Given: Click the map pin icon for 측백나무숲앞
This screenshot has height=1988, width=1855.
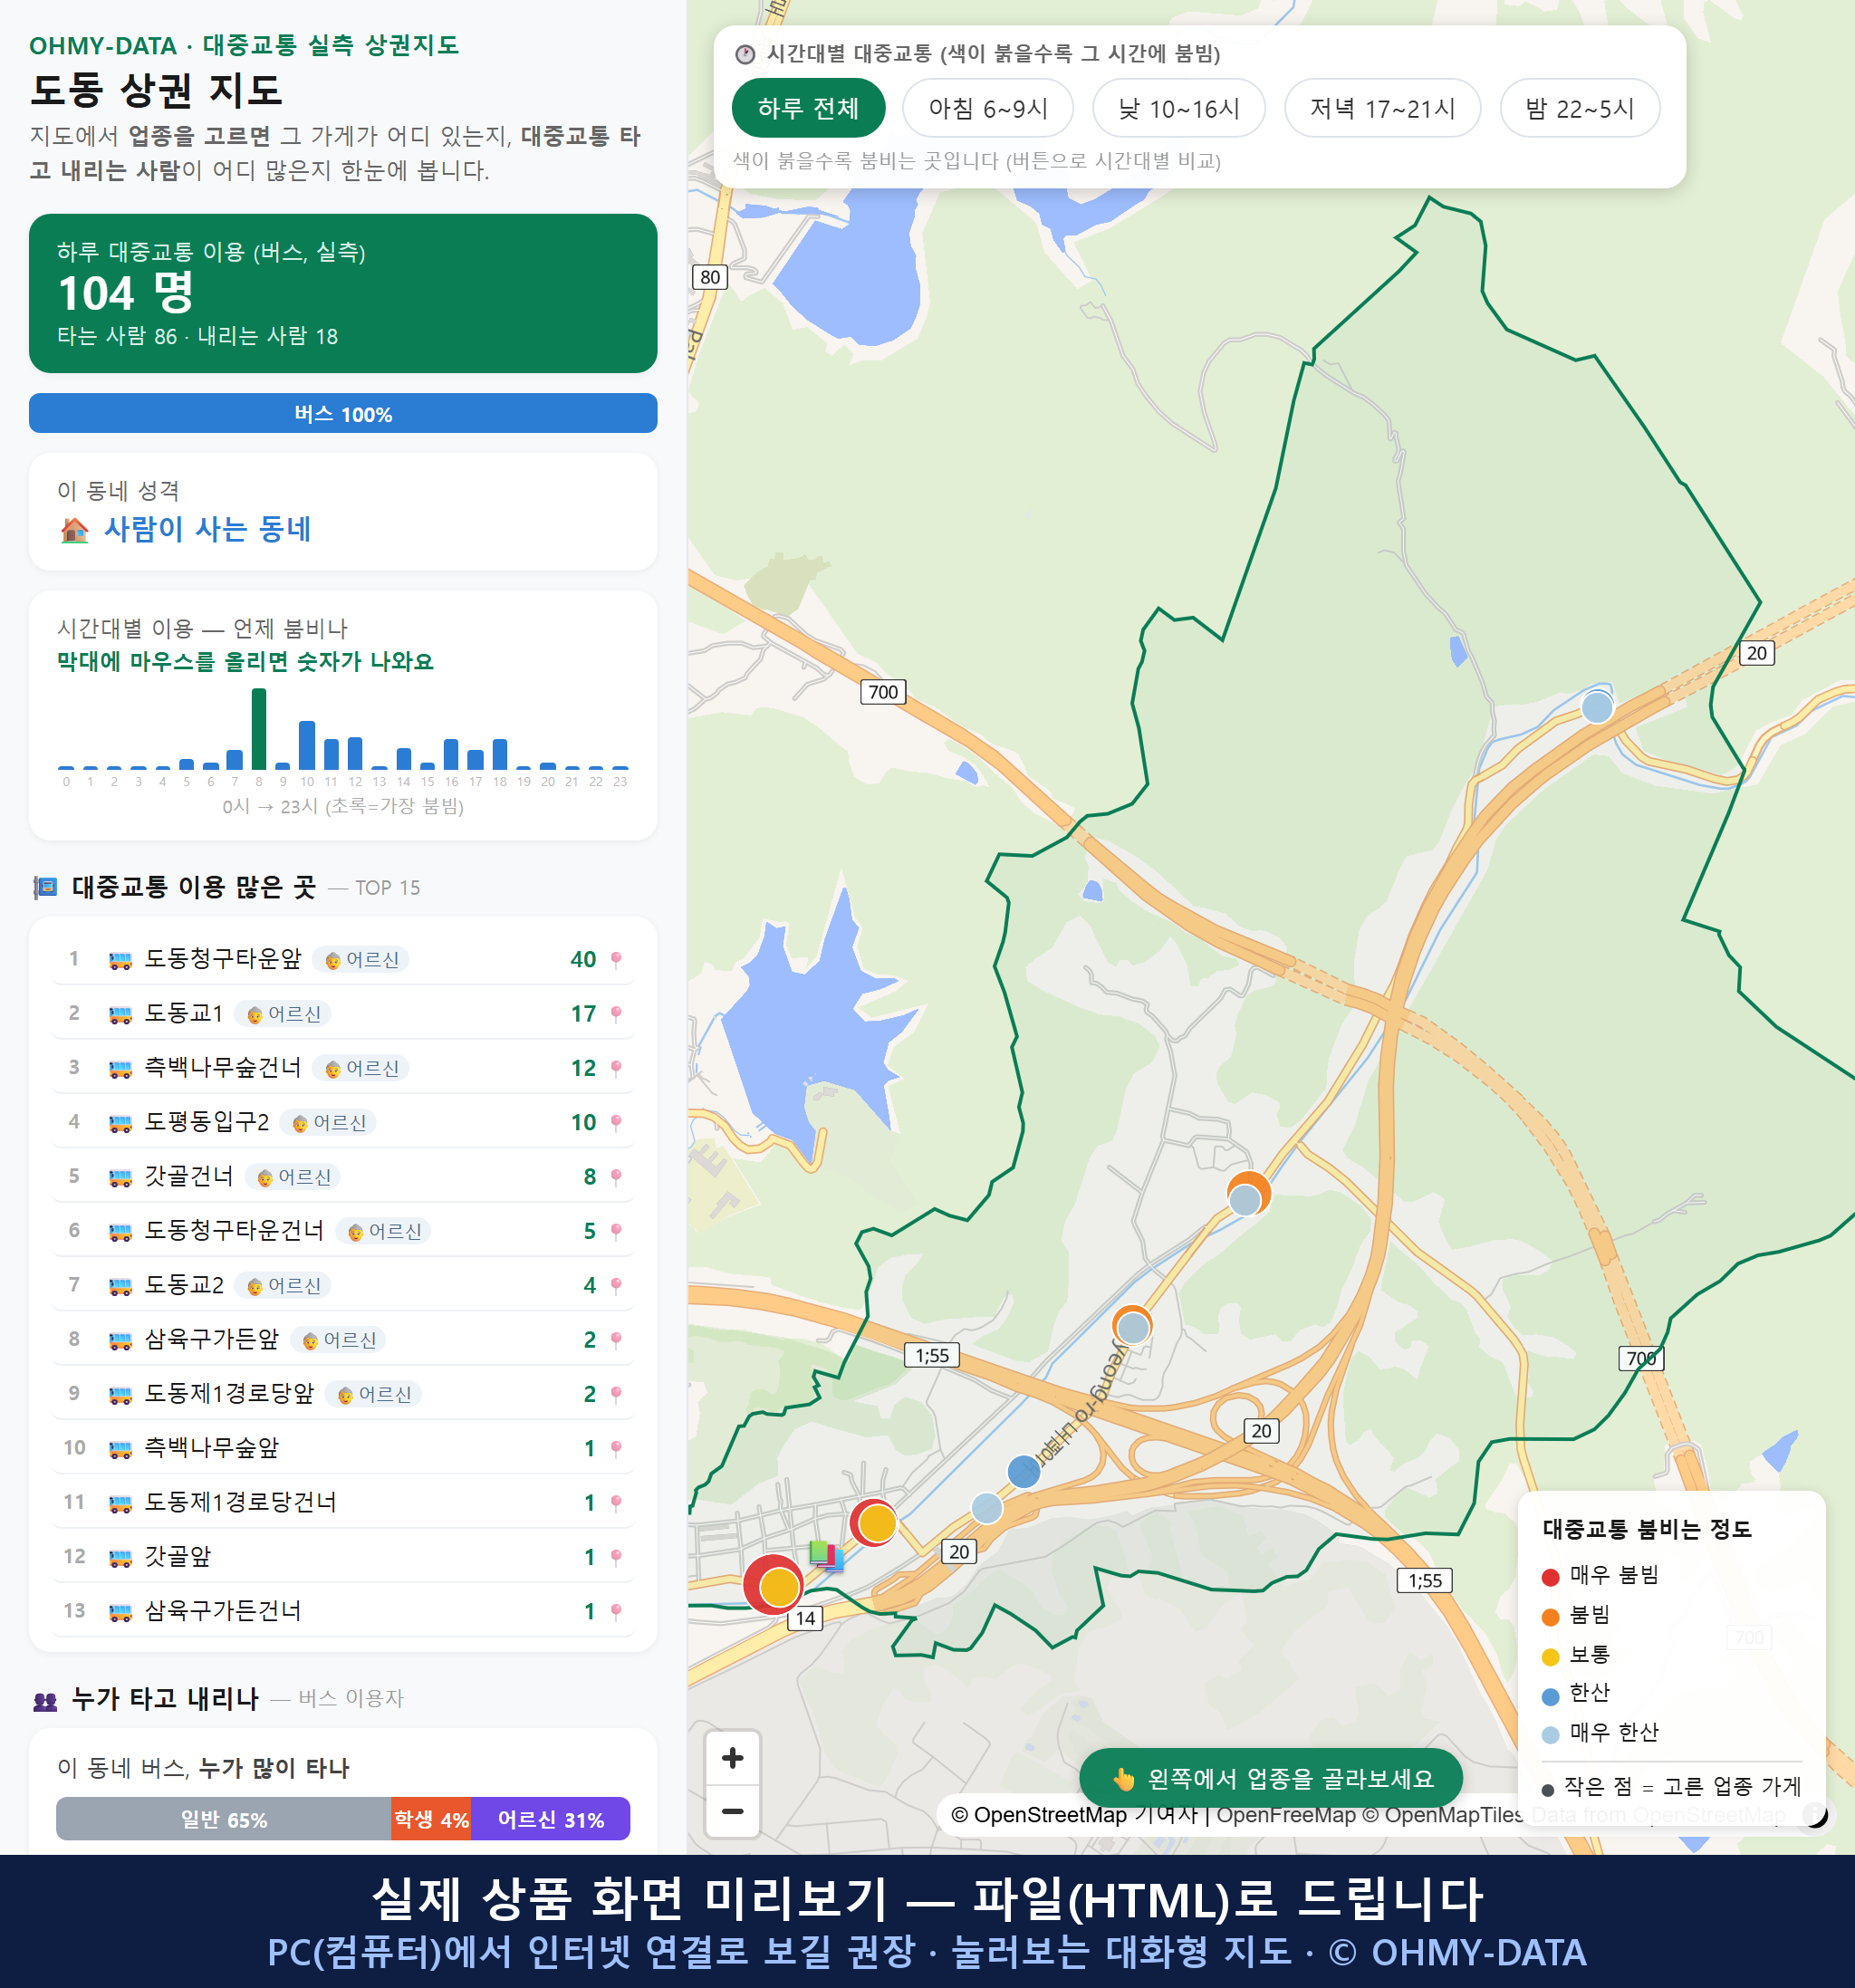Looking at the screenshot, I should [616, 1449].
